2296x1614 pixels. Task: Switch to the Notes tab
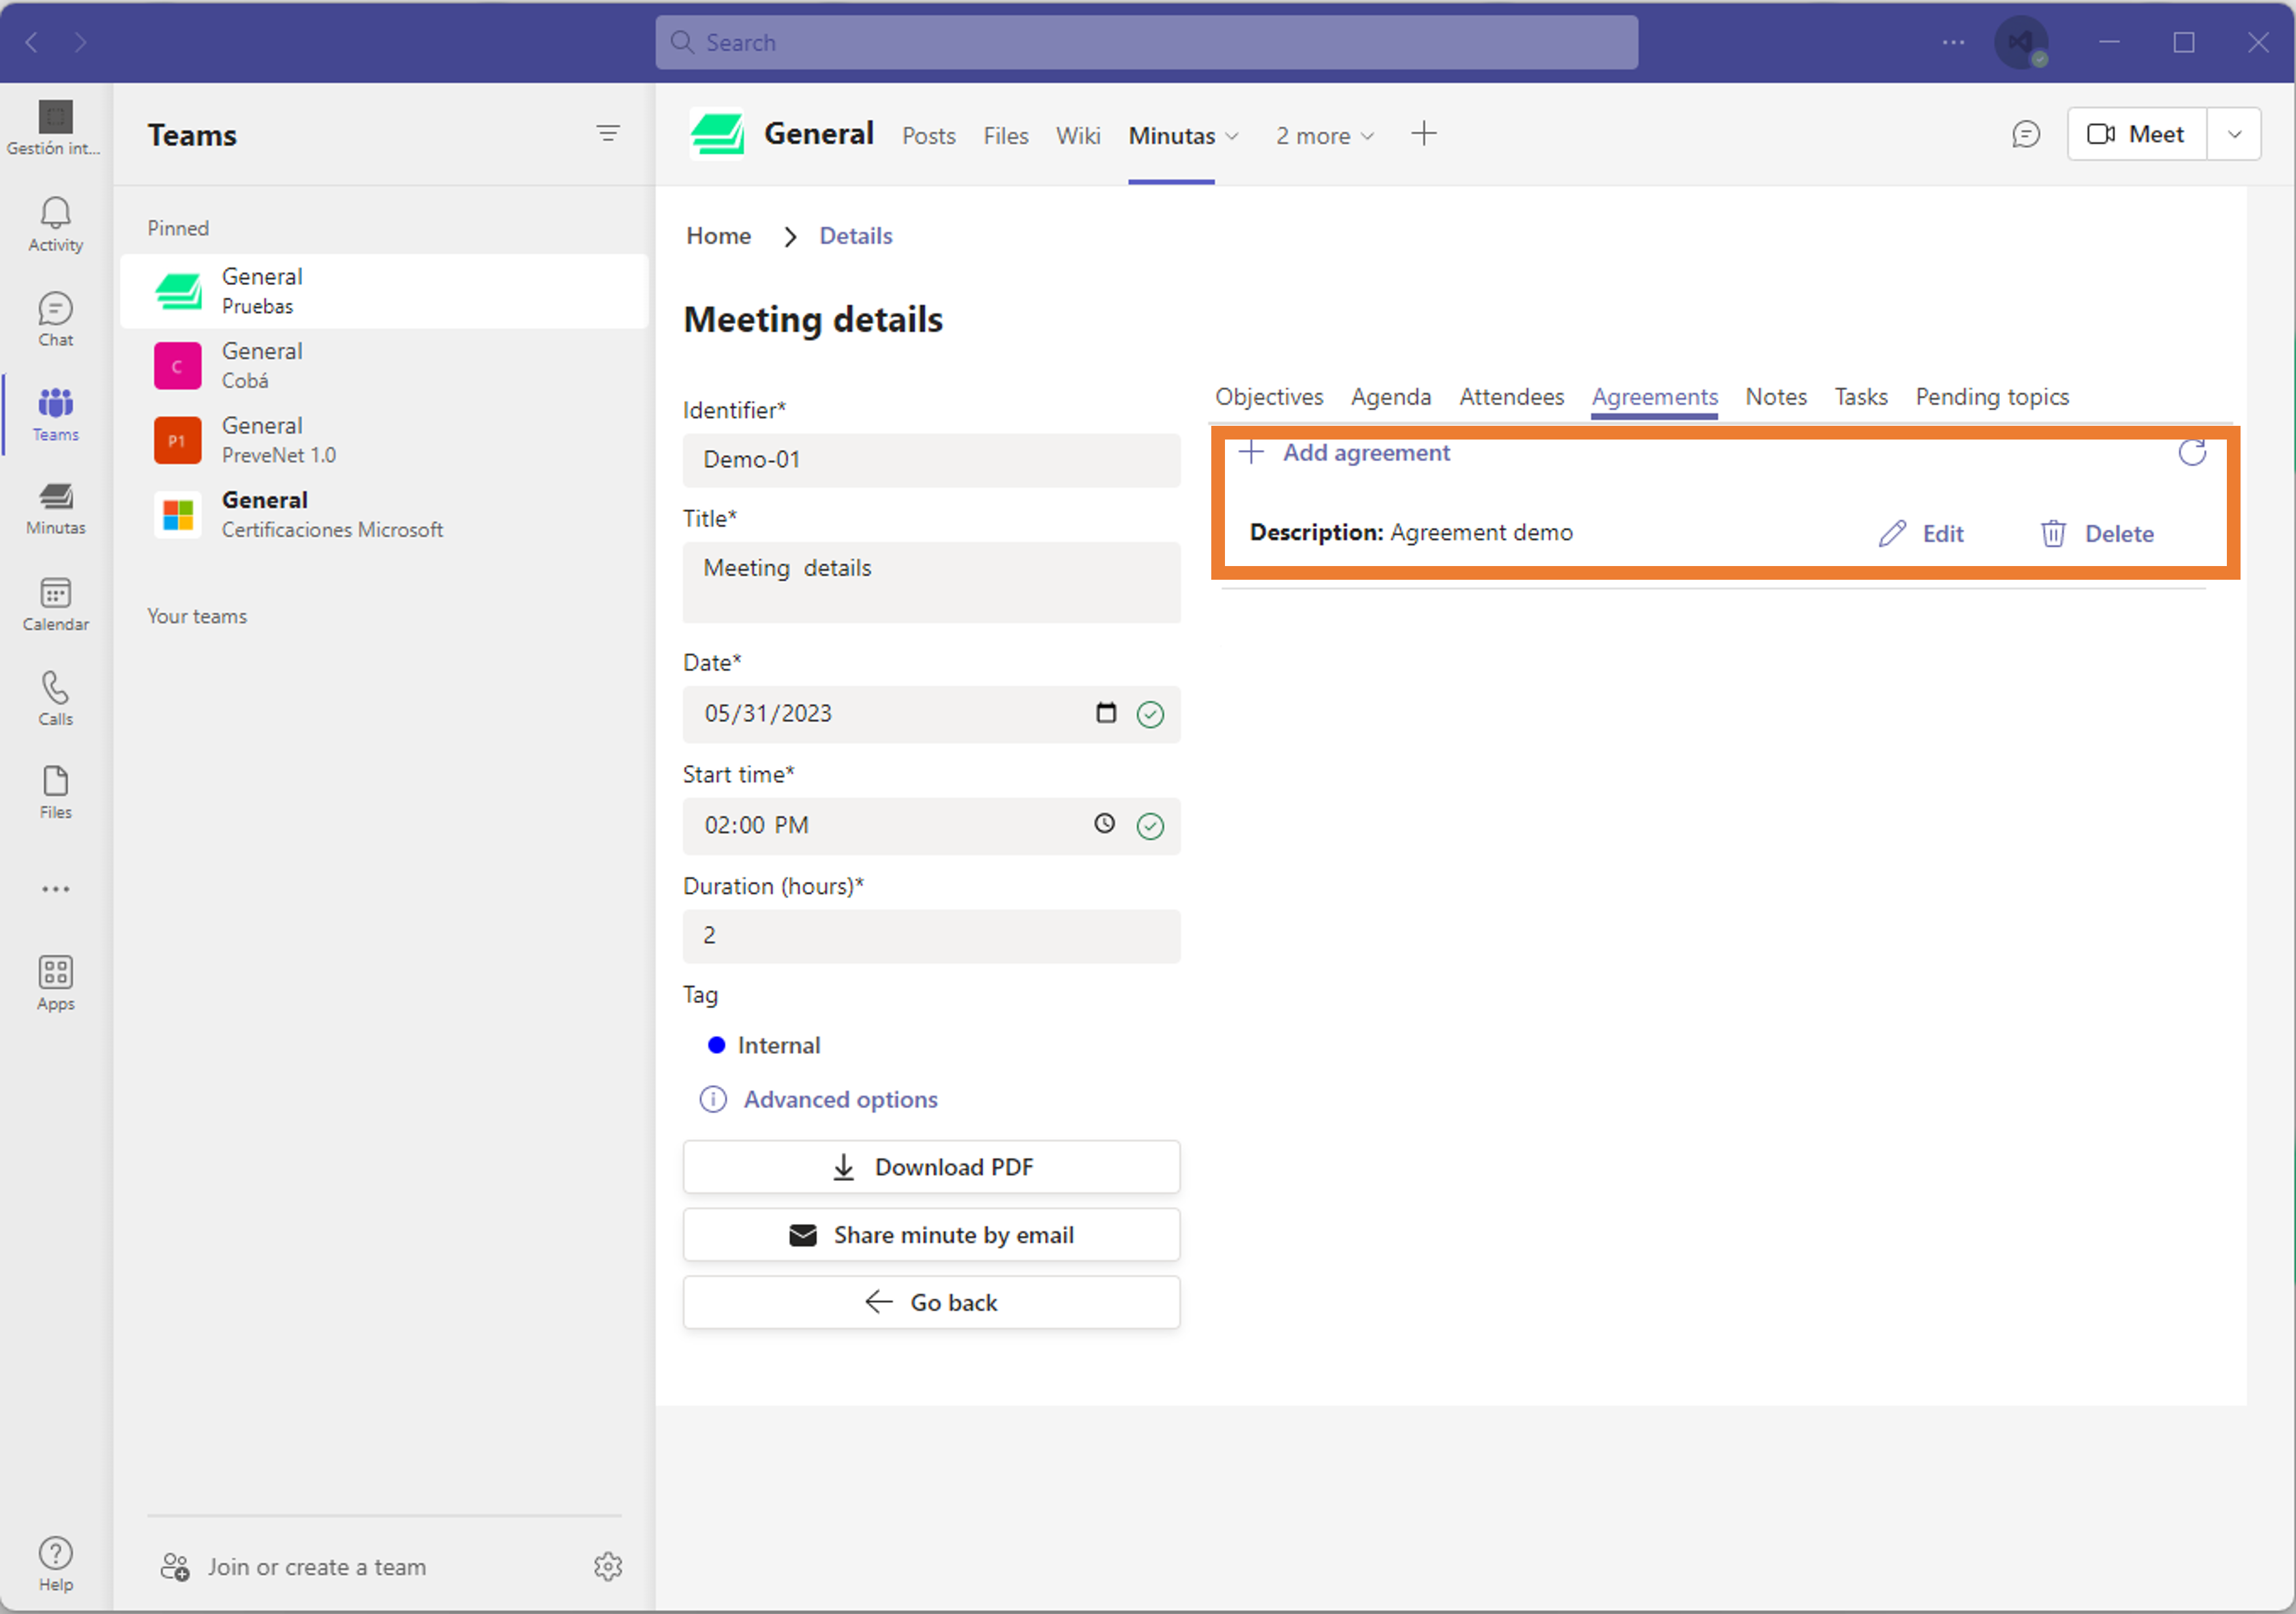tap(1776, 397)
